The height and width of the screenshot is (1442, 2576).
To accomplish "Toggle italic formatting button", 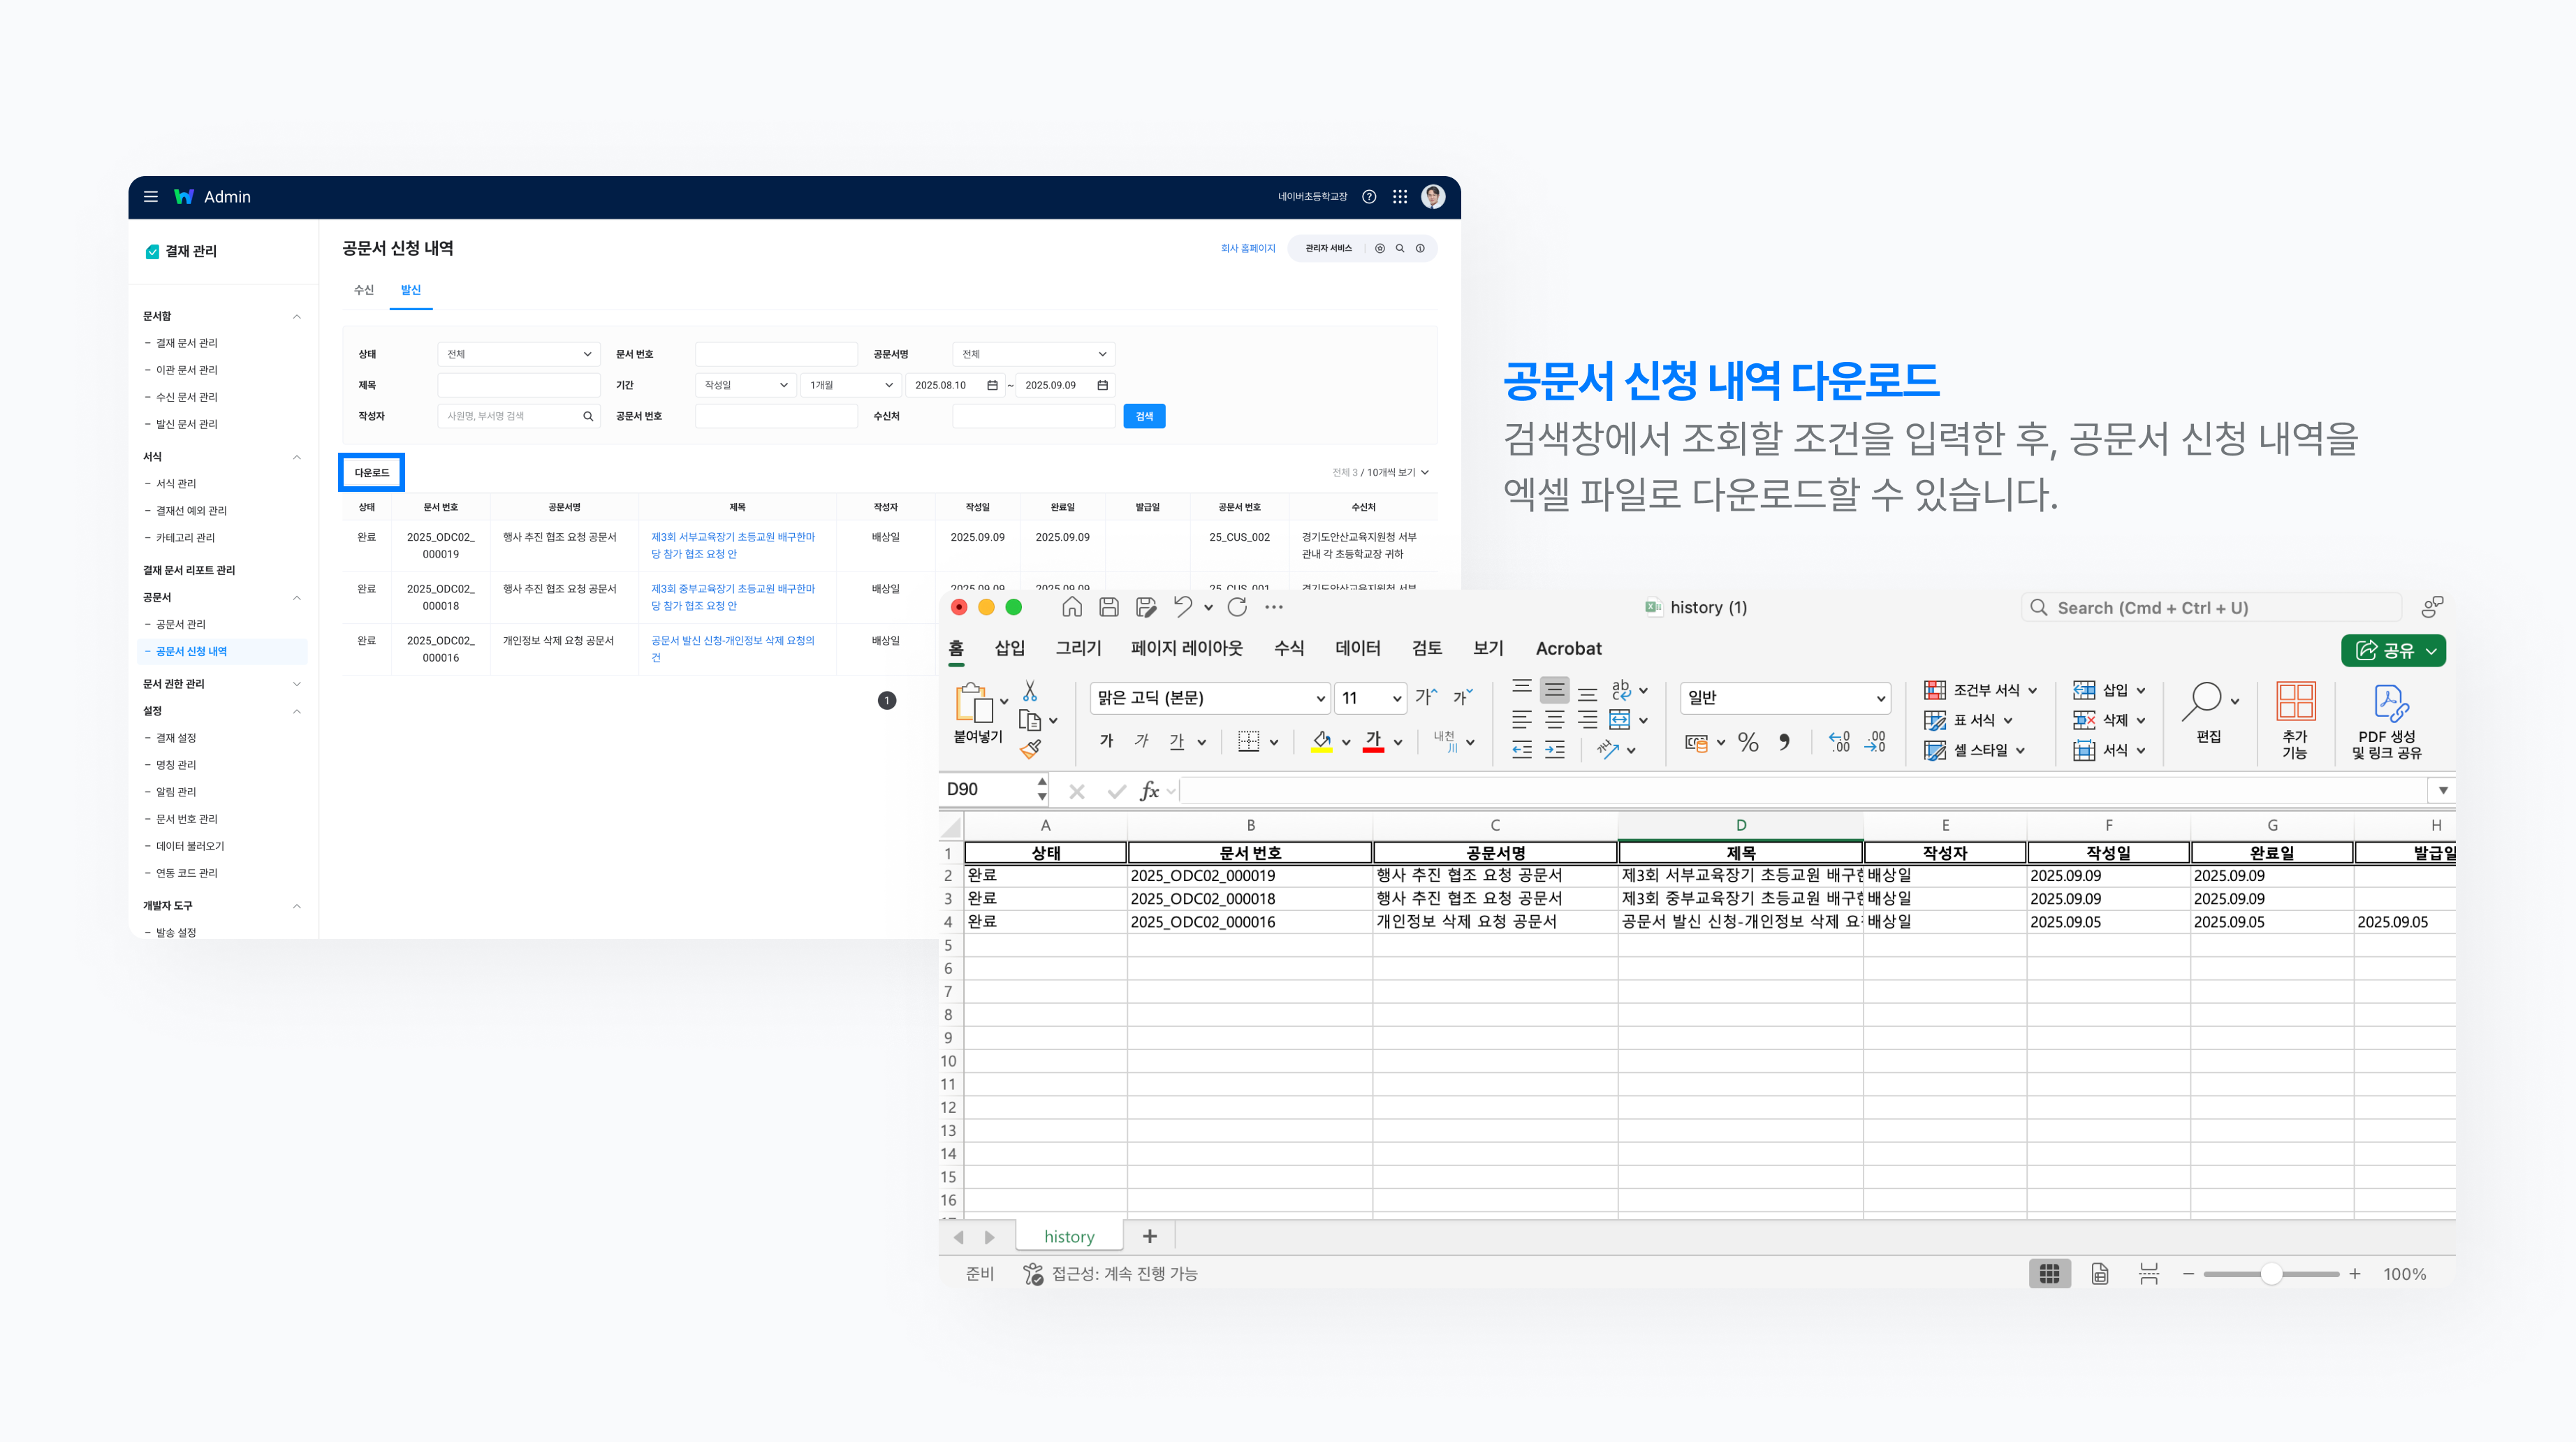I will pyautogui.click(x=1141, y=741).
